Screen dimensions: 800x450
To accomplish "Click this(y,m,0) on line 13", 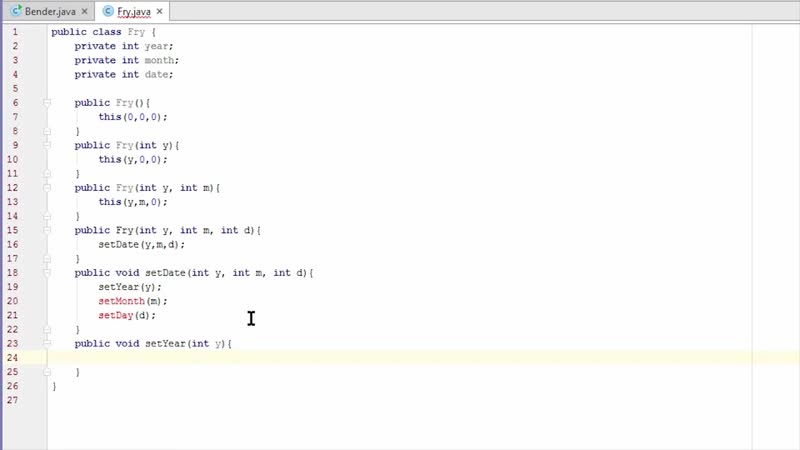I will 133,202.
